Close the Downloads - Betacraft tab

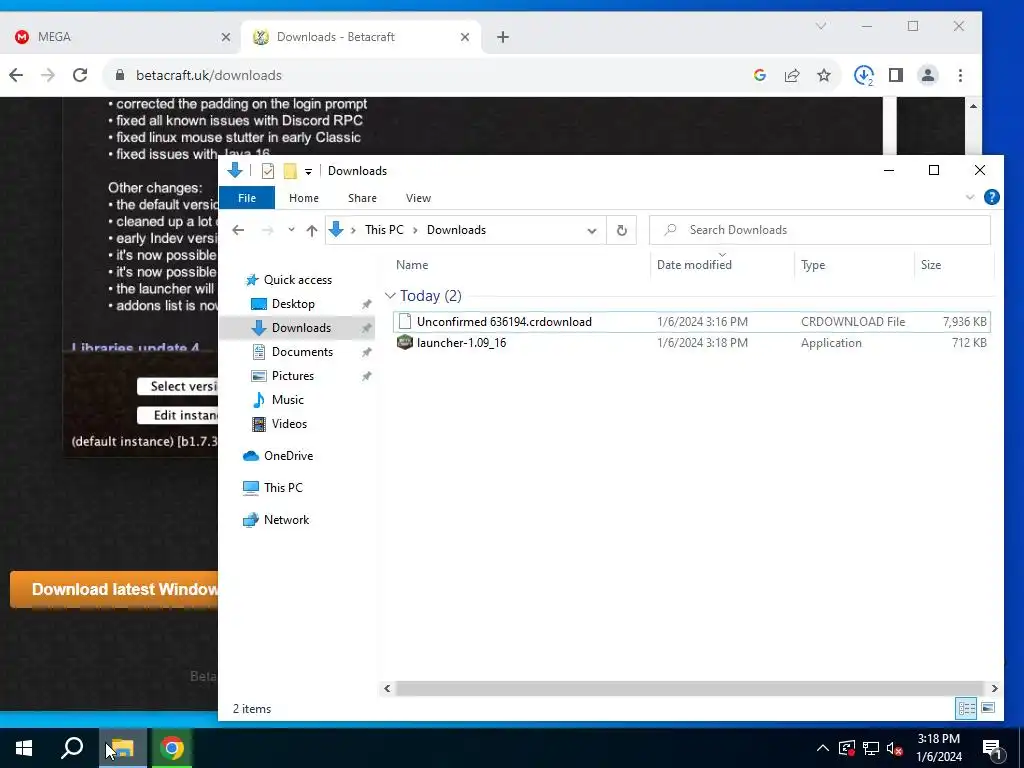pyautogui.click(x=465, y=37)
